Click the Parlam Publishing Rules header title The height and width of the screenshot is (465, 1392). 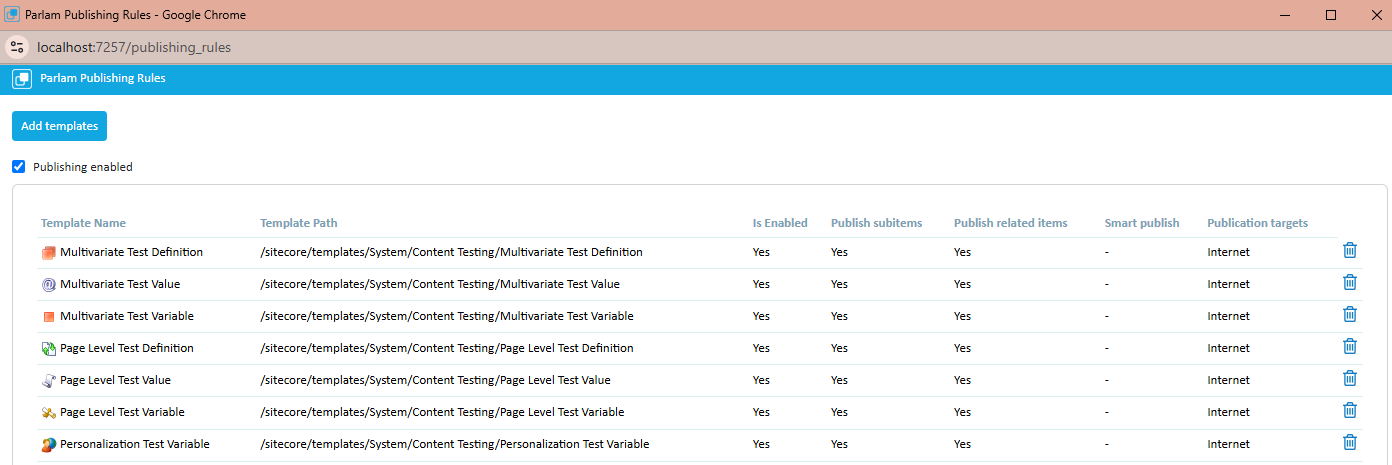103,78
